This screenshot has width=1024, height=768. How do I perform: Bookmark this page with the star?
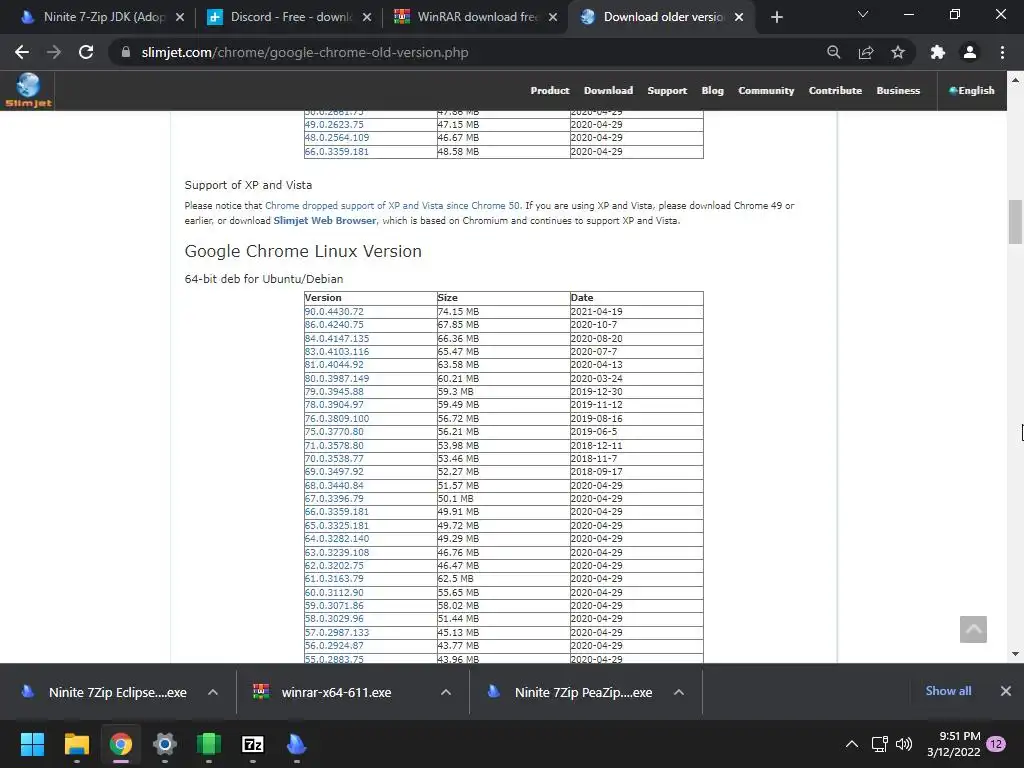click(x=898, y=52)
